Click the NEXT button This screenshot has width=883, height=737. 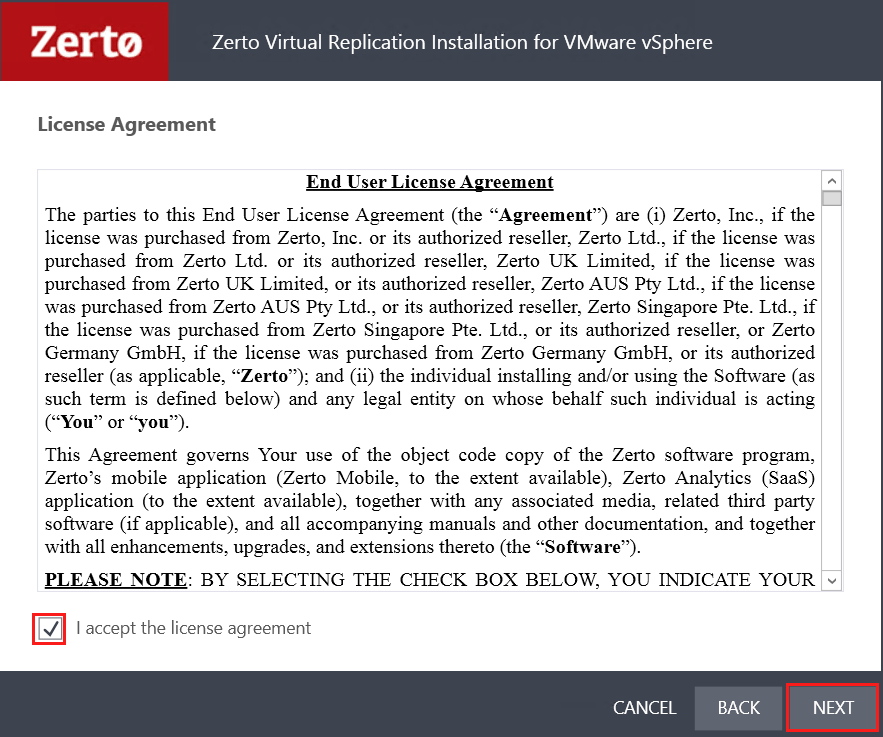(x=832, y=707)
